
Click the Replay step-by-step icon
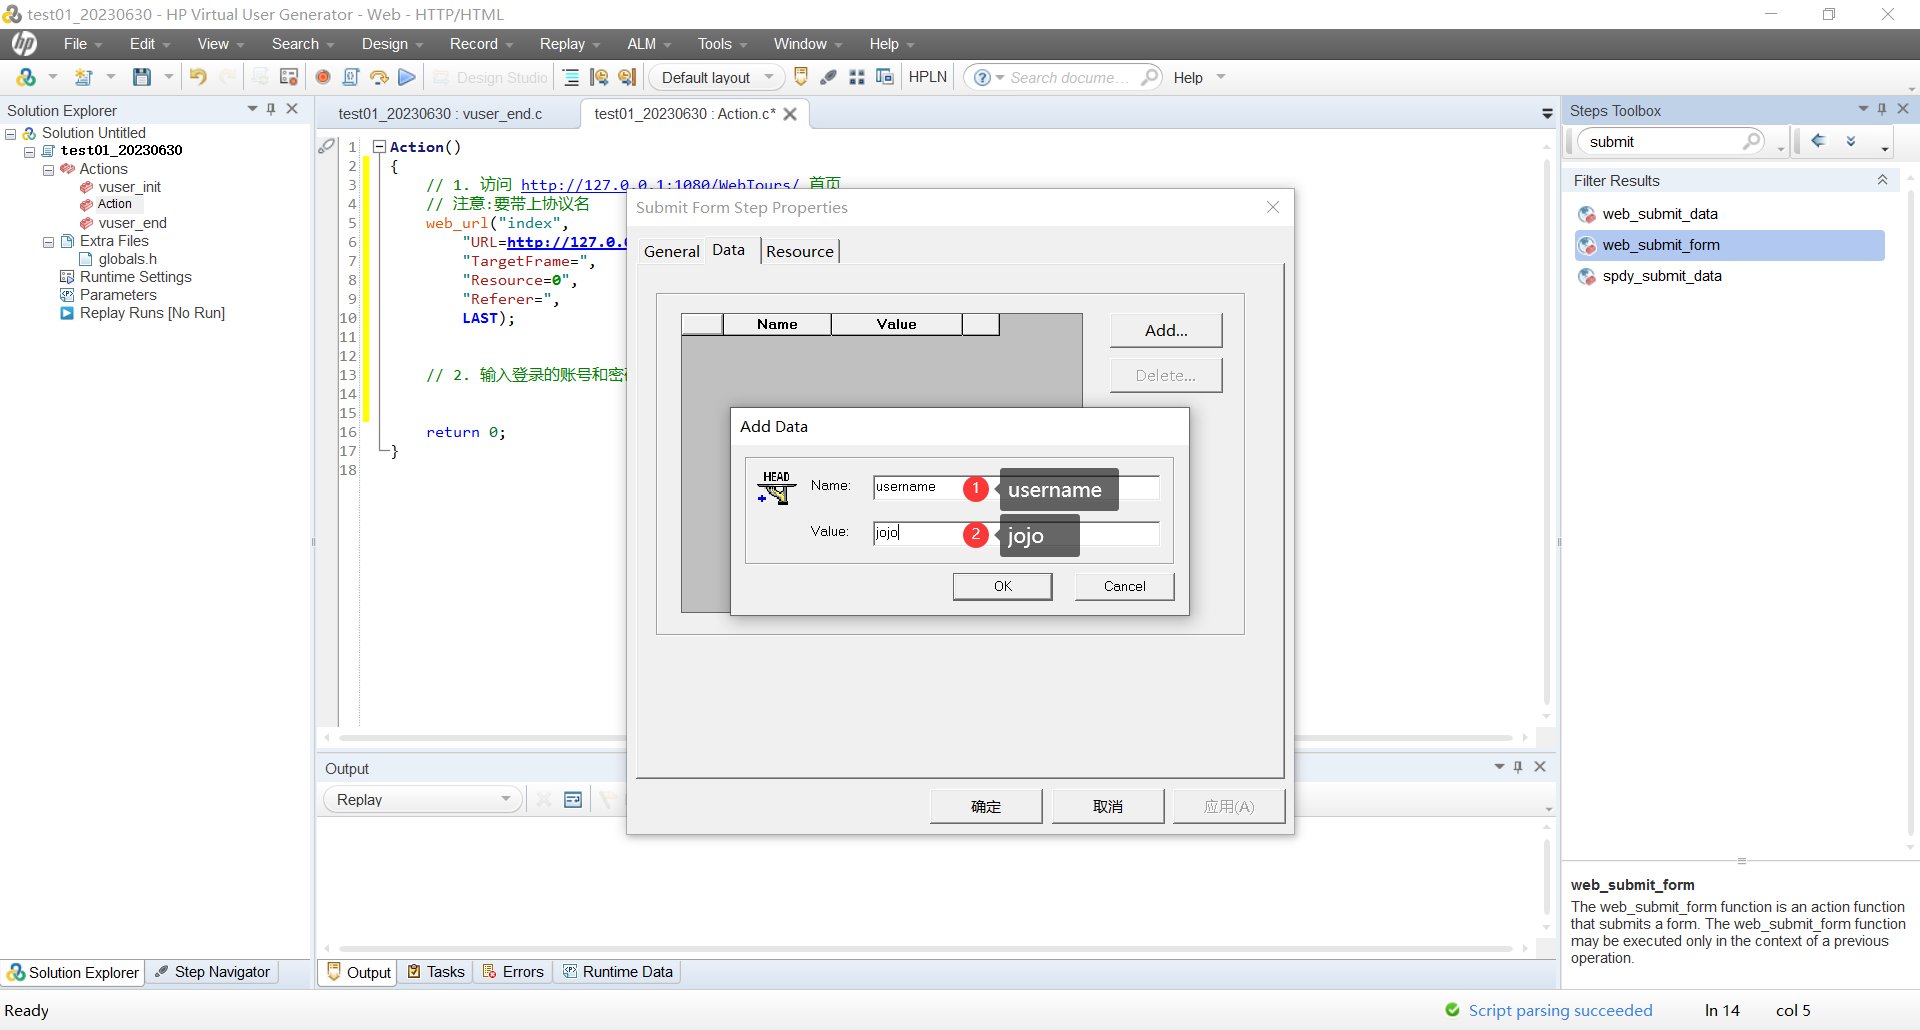(x=379, y=77)
